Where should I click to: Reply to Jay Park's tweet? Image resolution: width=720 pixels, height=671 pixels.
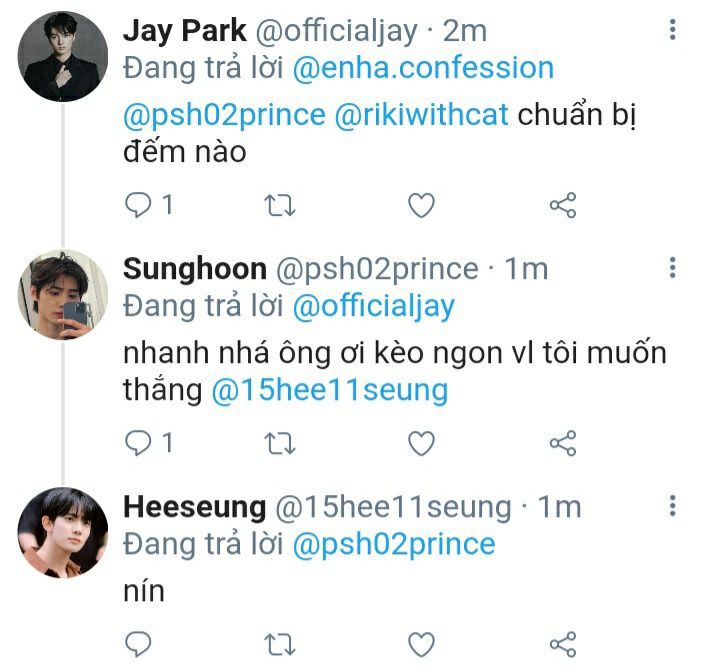(x=138, y=205)
